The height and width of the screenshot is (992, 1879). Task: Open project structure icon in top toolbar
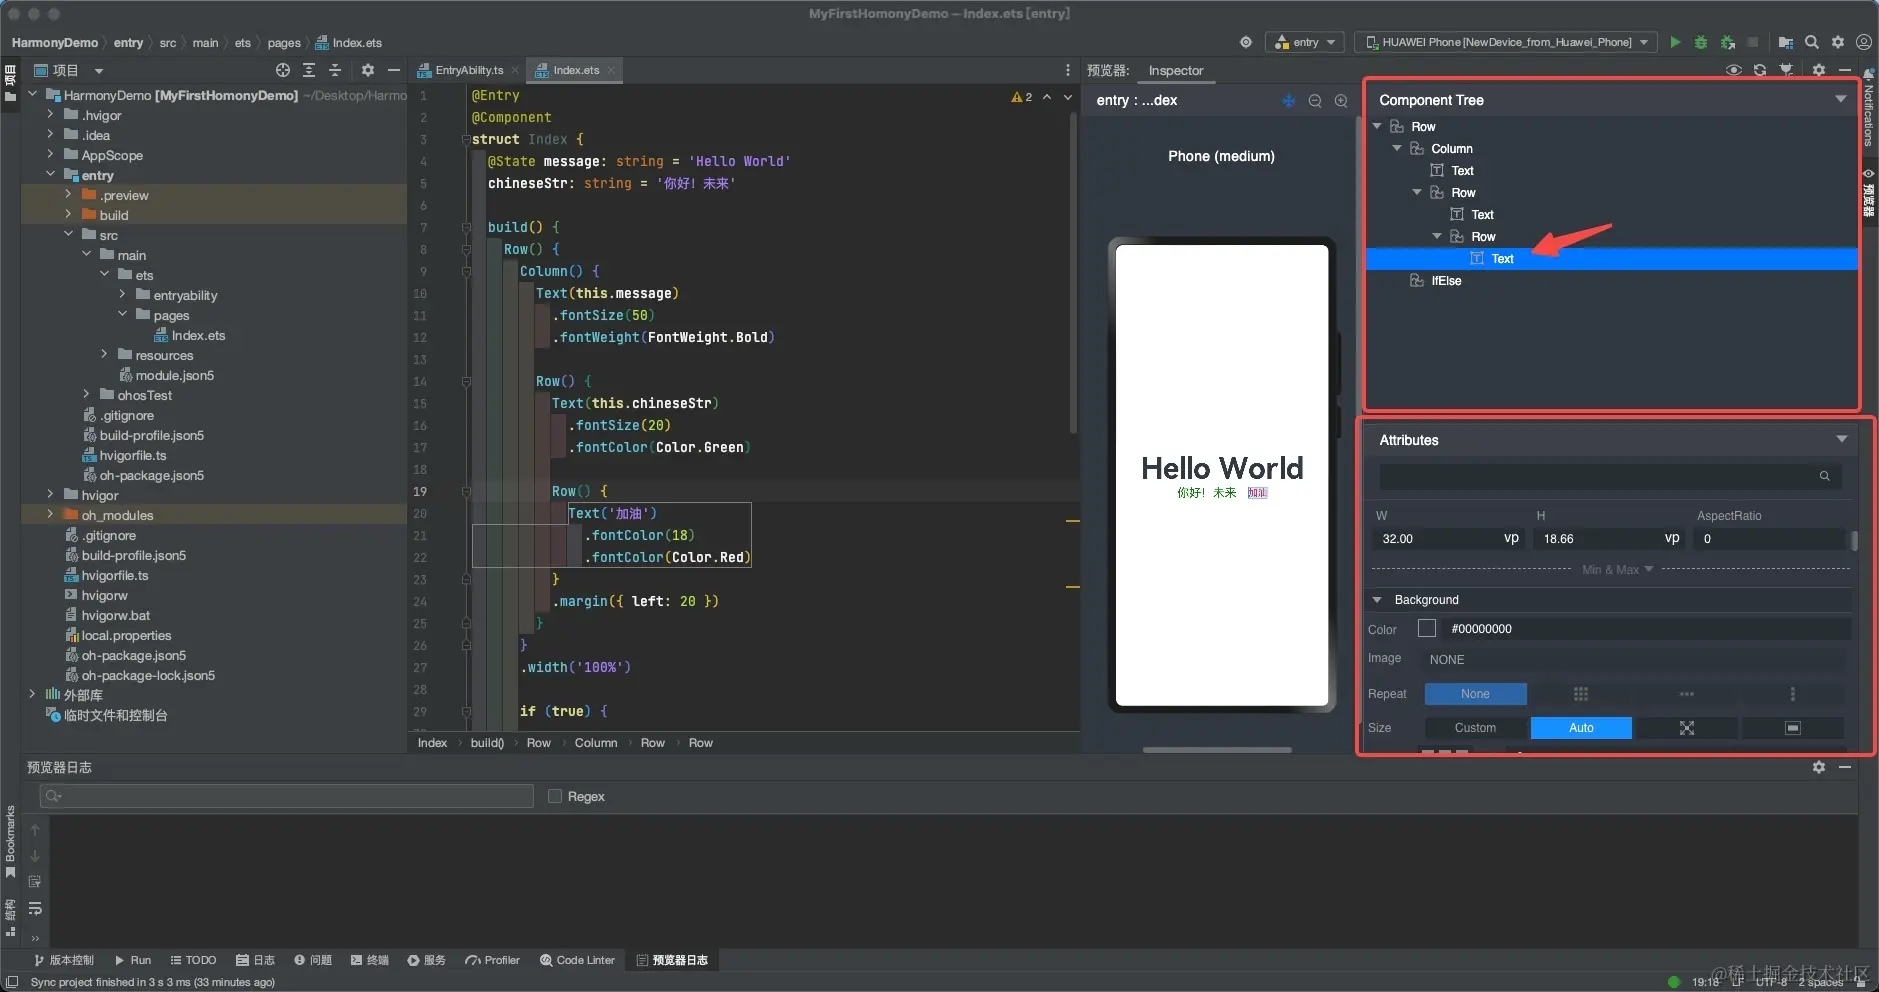(x=1785, y=42)
